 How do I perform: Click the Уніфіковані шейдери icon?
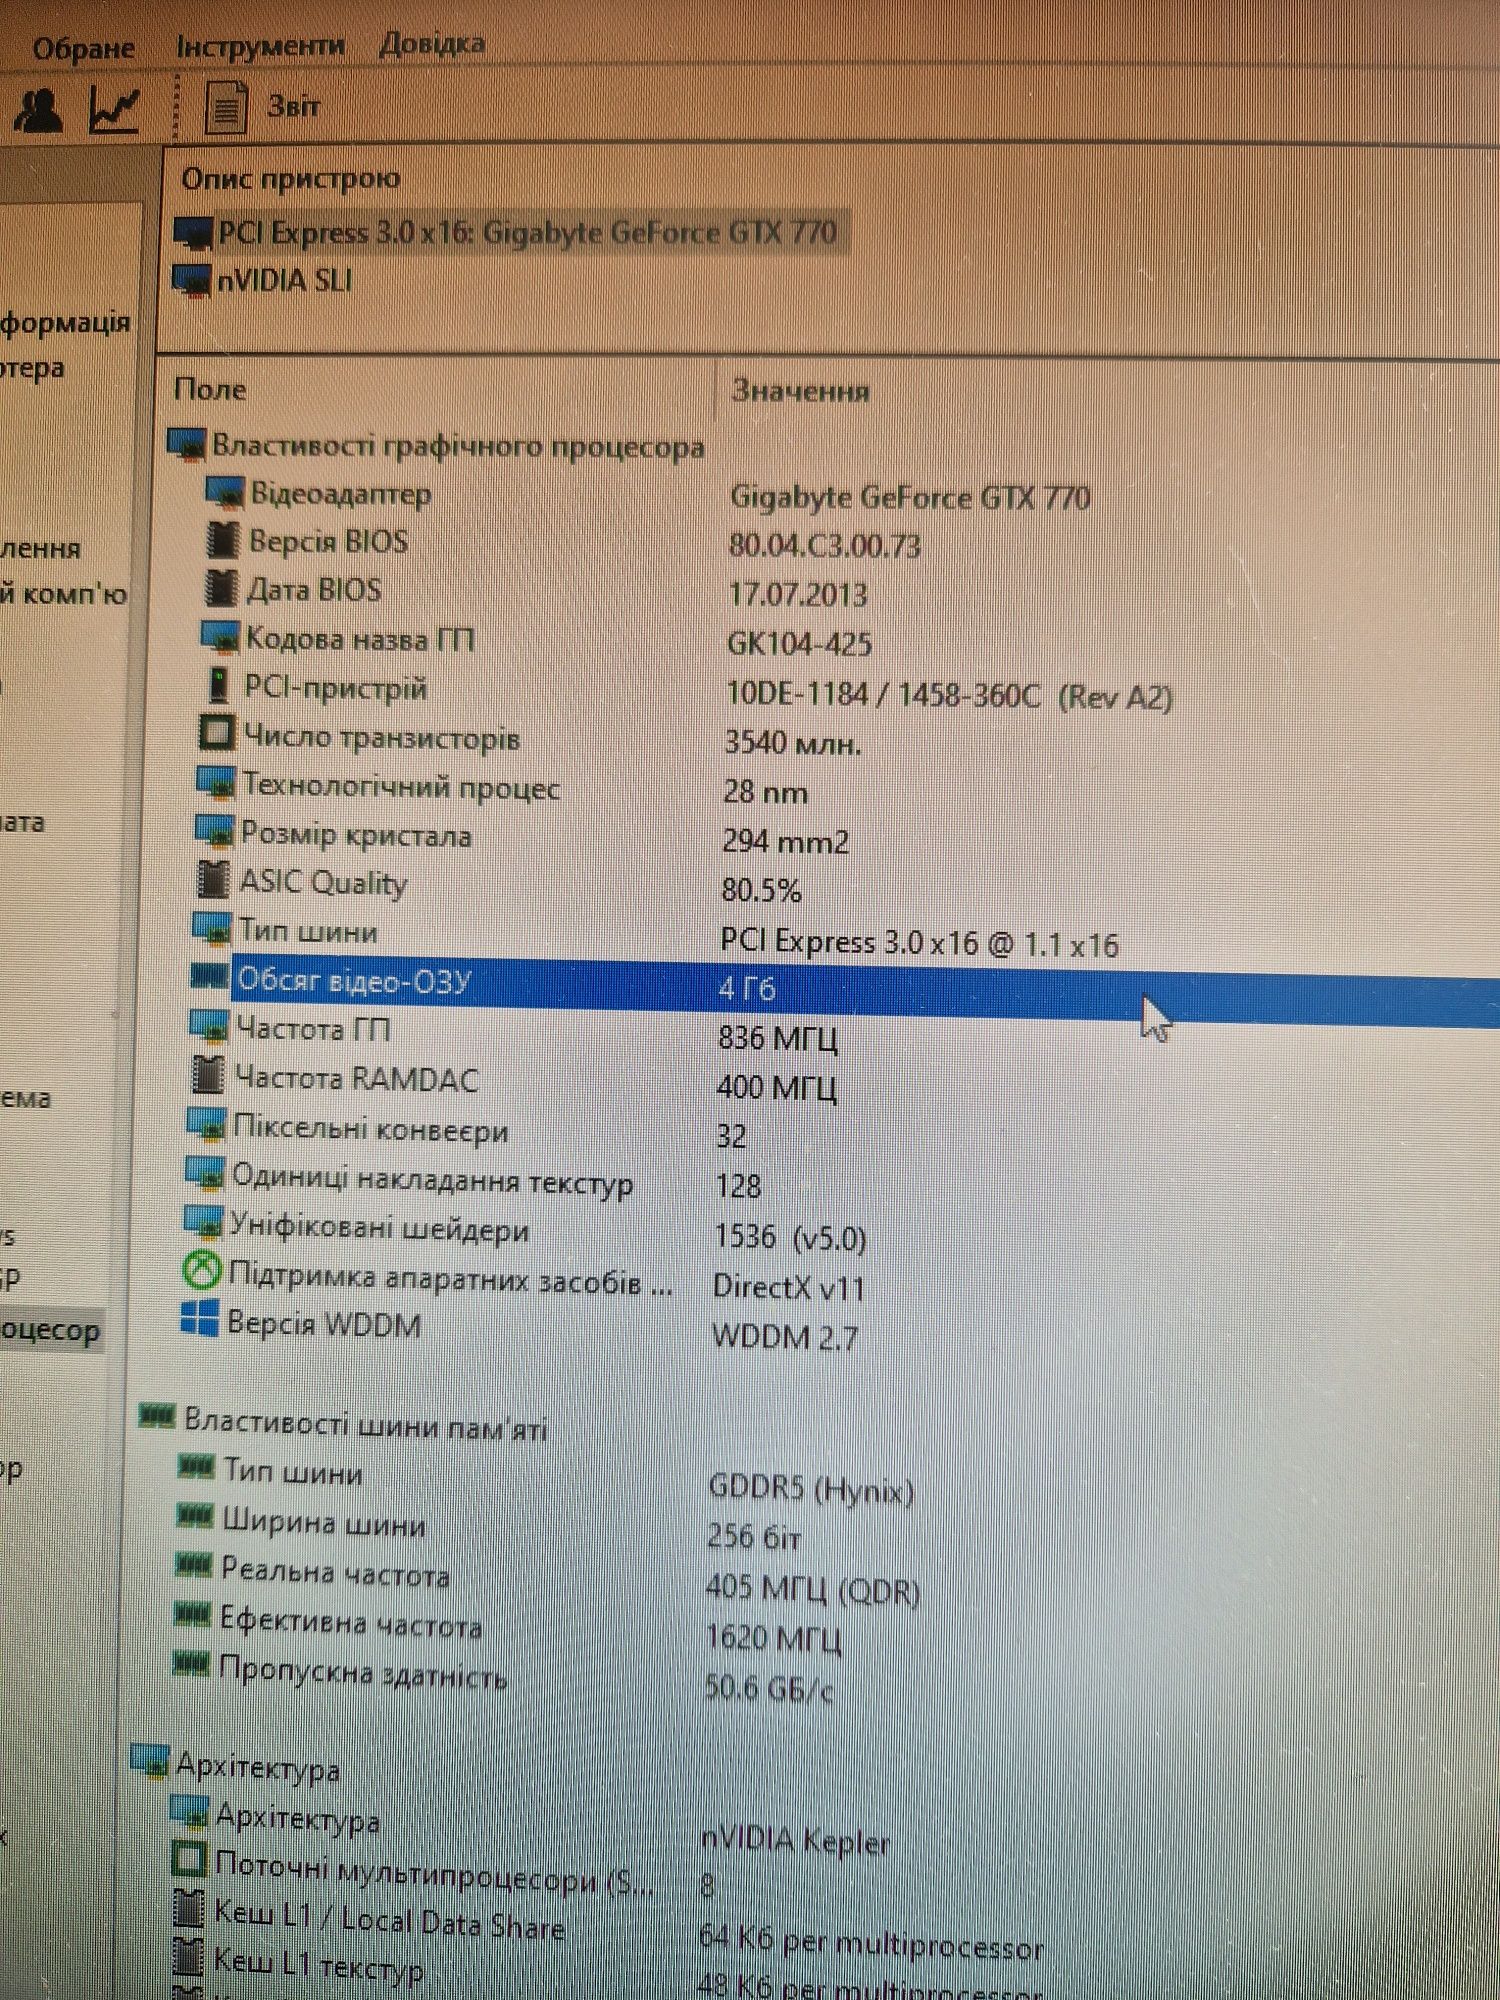click(203, 1222)
